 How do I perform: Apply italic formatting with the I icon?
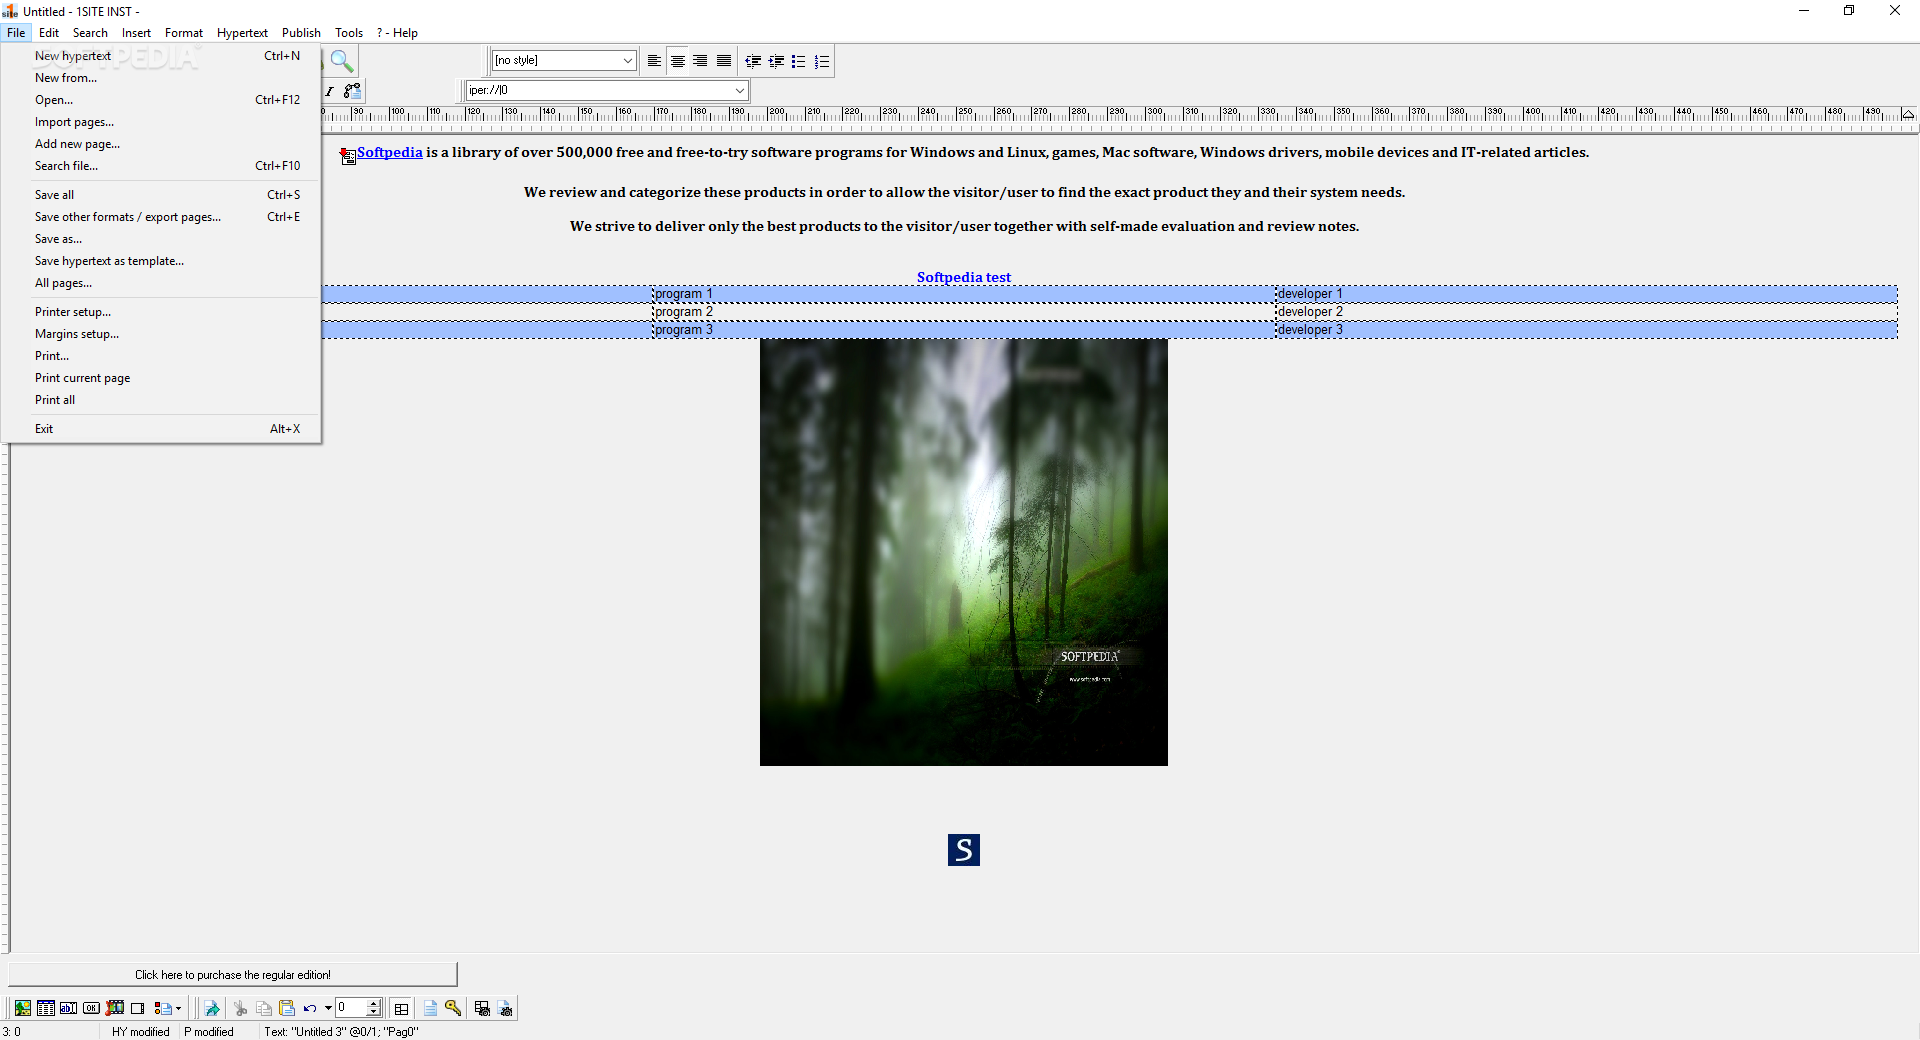pos(329,91)
